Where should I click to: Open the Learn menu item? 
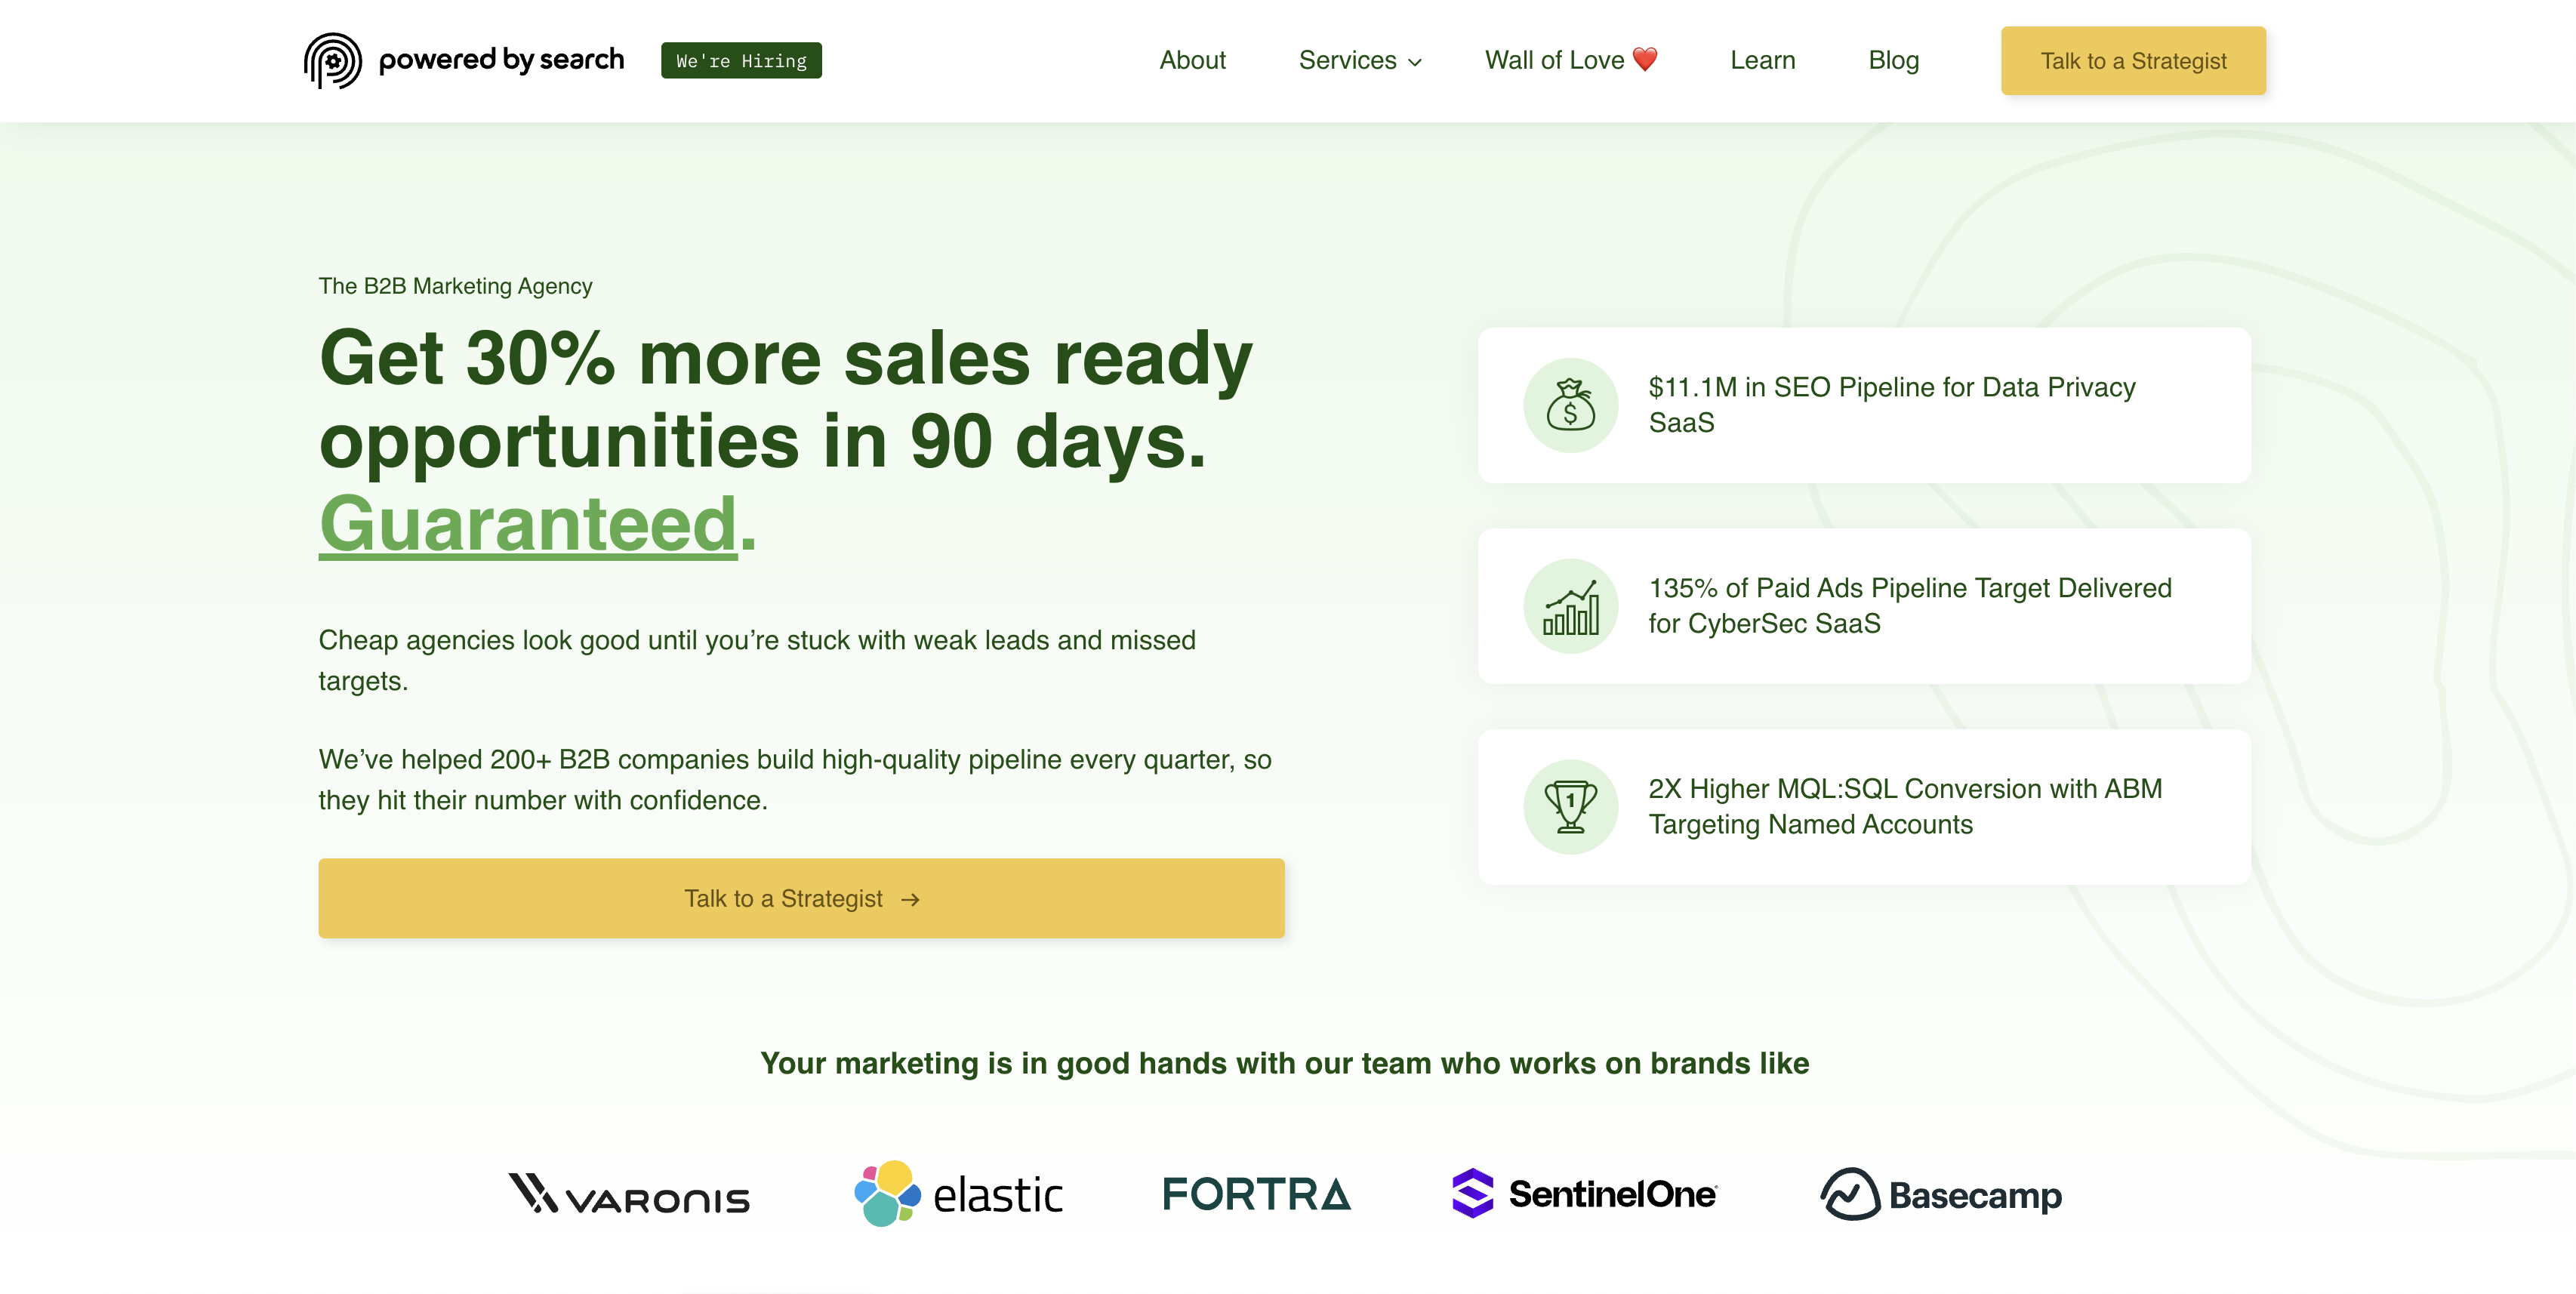[x=1762, y=60]
